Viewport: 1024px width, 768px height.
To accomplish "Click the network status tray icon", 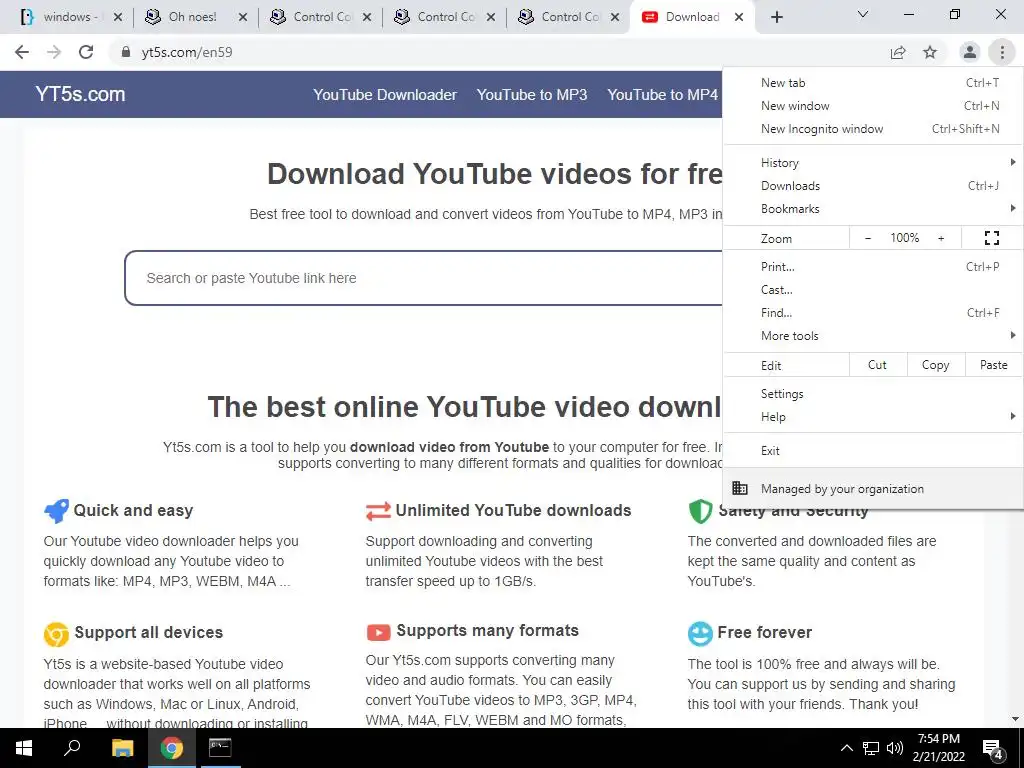I will coord(871,748).
